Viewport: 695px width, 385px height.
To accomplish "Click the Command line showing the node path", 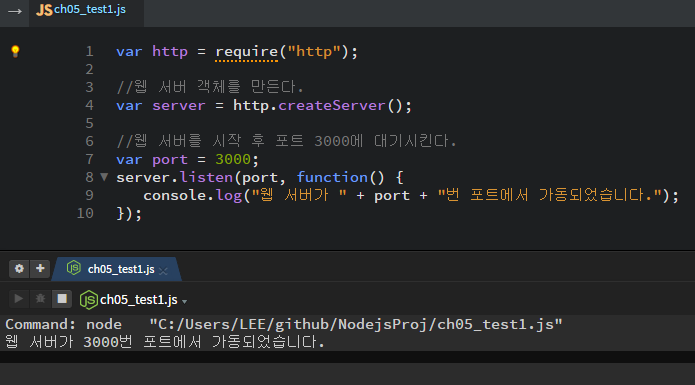I will (x=284, y=324).
